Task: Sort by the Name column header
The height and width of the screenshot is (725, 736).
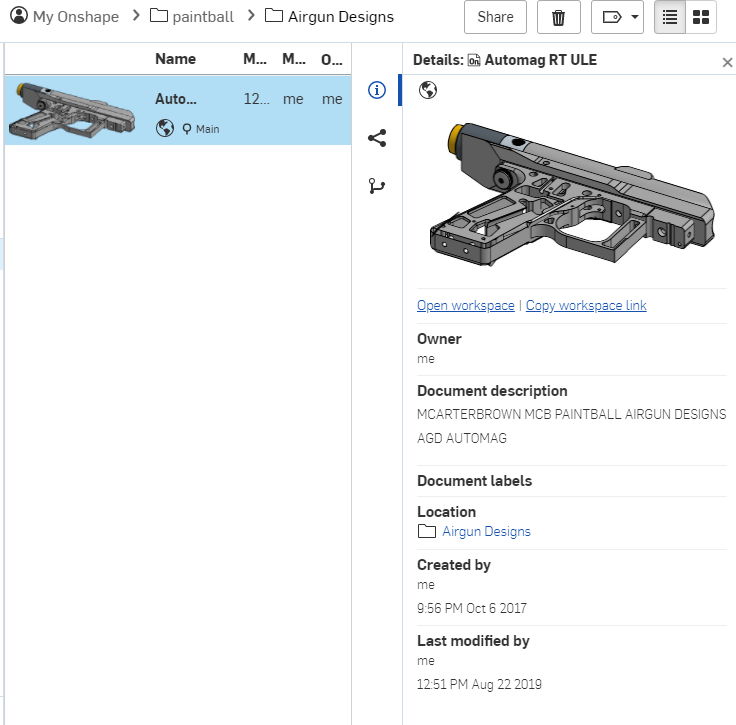Action: tap(176, 59)
